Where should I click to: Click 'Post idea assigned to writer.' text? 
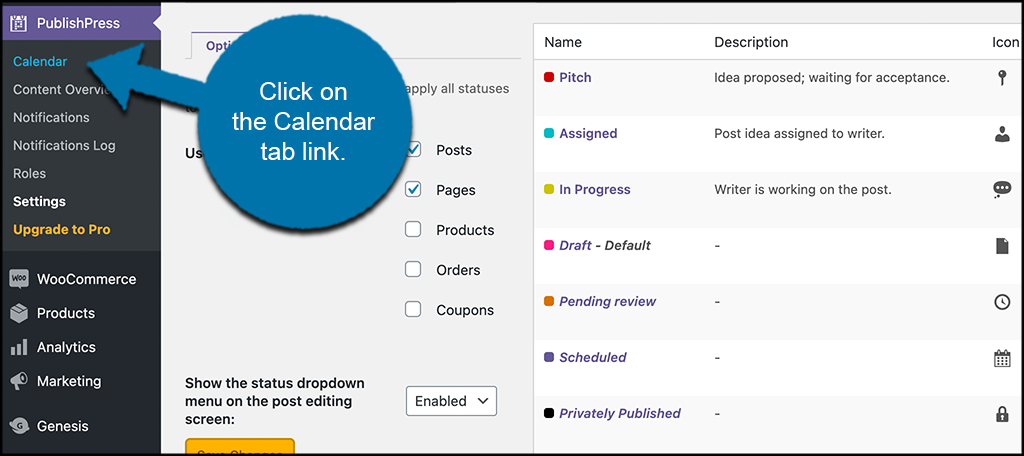(x=799, y=133)
